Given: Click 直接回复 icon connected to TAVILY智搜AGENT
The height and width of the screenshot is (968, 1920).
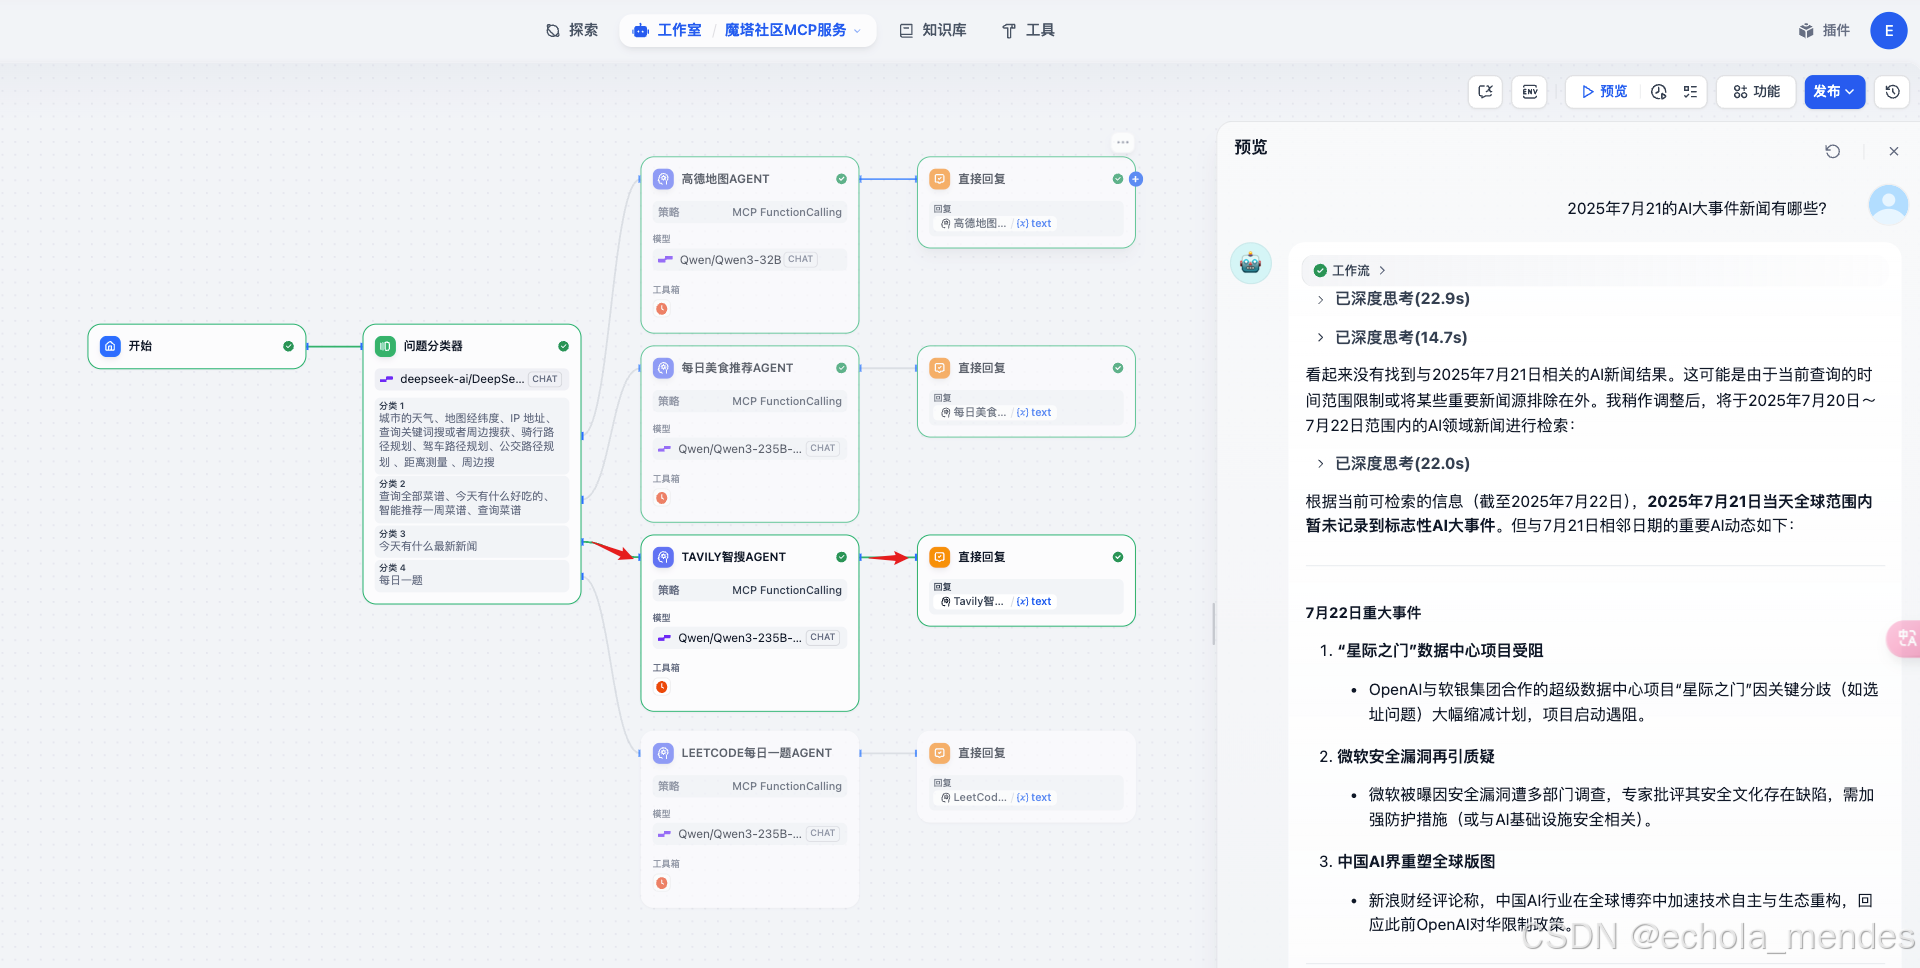Looking at the screenshot, I should pos(940,557).
